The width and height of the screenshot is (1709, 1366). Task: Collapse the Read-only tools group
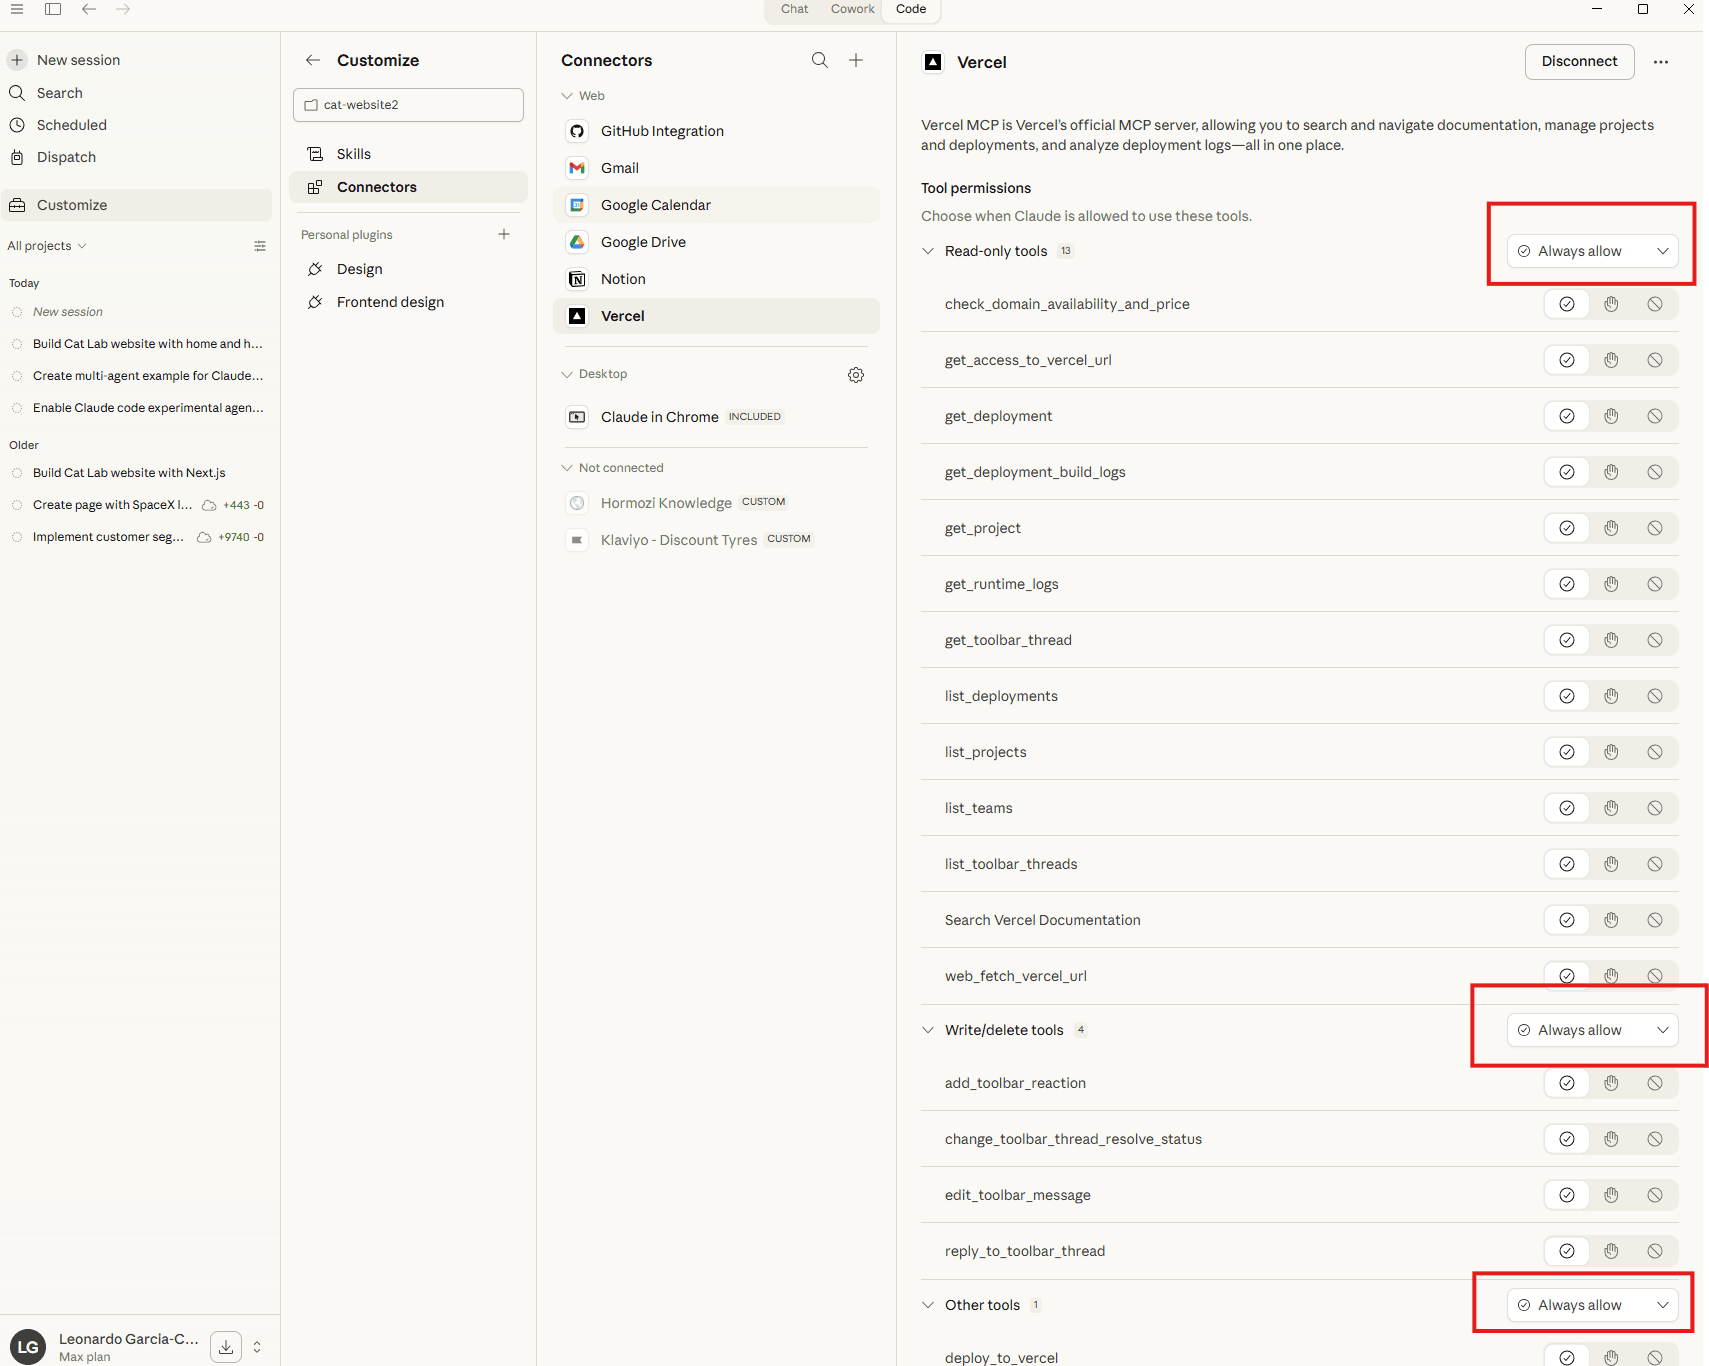tap(928, 251)
